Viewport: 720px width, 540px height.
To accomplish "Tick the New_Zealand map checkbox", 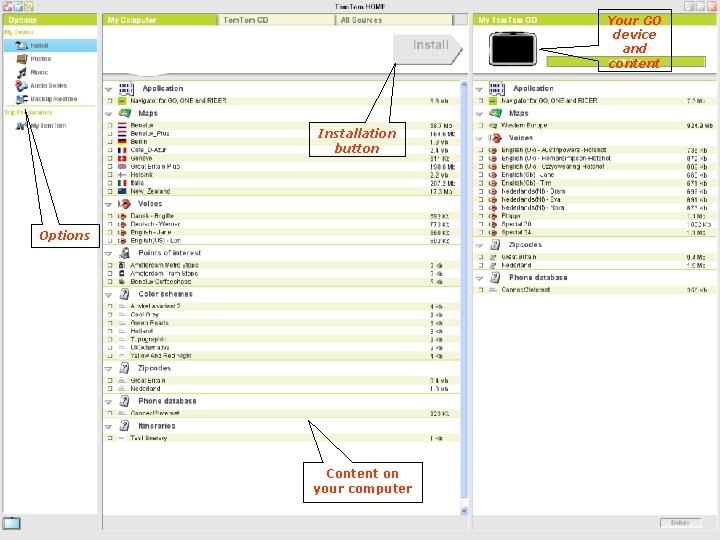I will (x=110, y=191).
